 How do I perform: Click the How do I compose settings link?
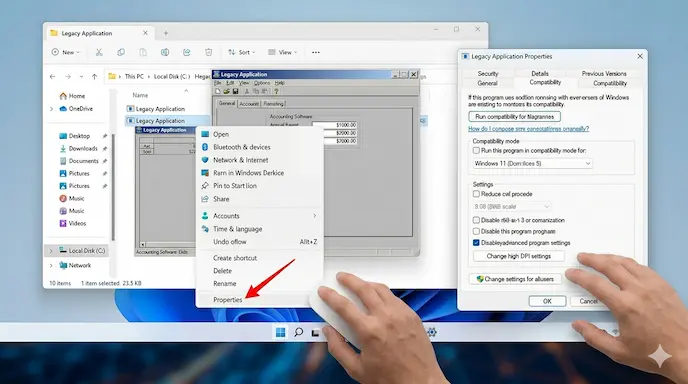coord(528,129)
